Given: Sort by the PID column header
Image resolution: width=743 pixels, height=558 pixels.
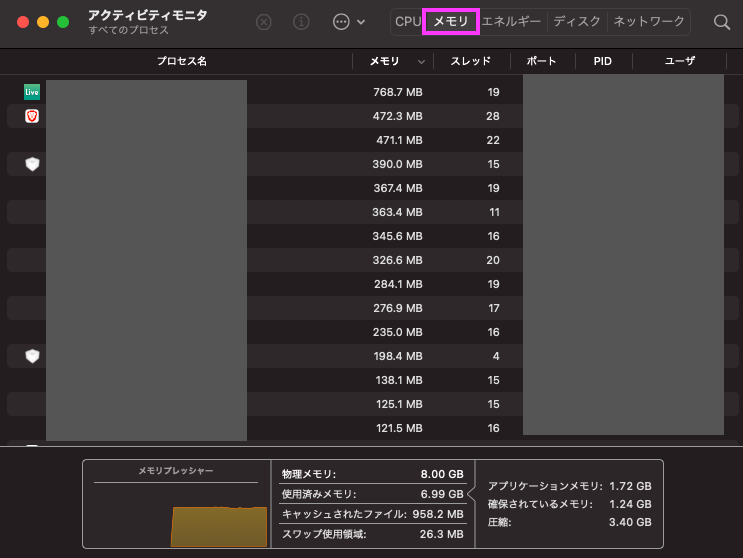Looking at the screenshot, I should pyautogui.click(x=602, y=61).
